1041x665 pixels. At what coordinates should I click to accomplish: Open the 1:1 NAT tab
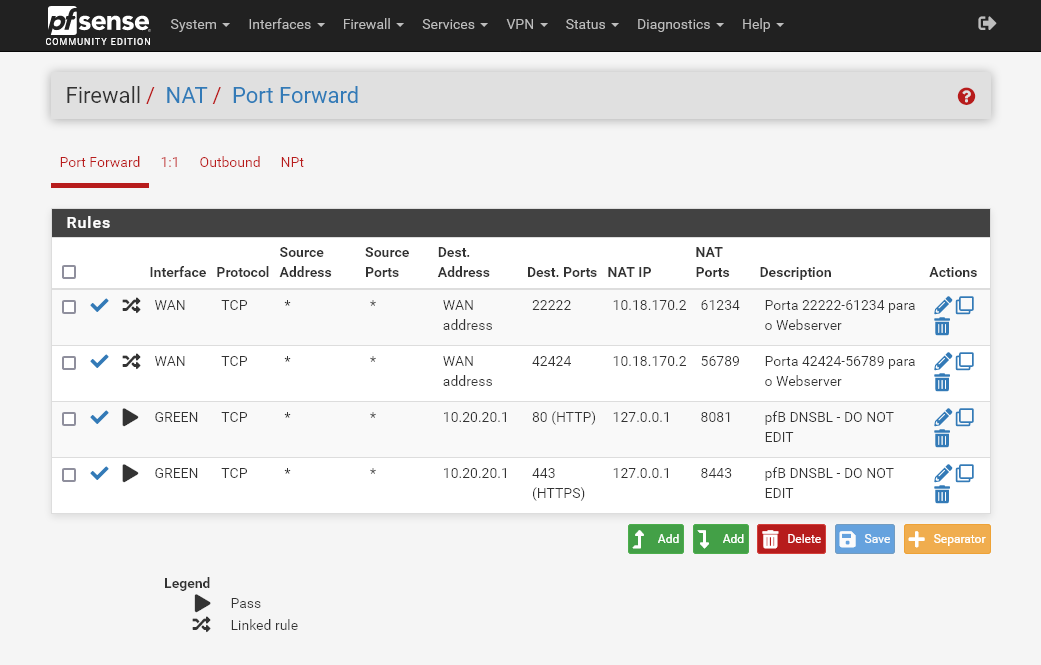[169, 162]
